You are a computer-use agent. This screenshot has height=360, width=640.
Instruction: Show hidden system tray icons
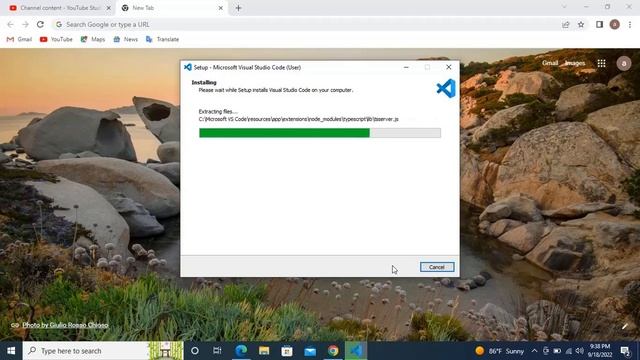click(534, 351)
